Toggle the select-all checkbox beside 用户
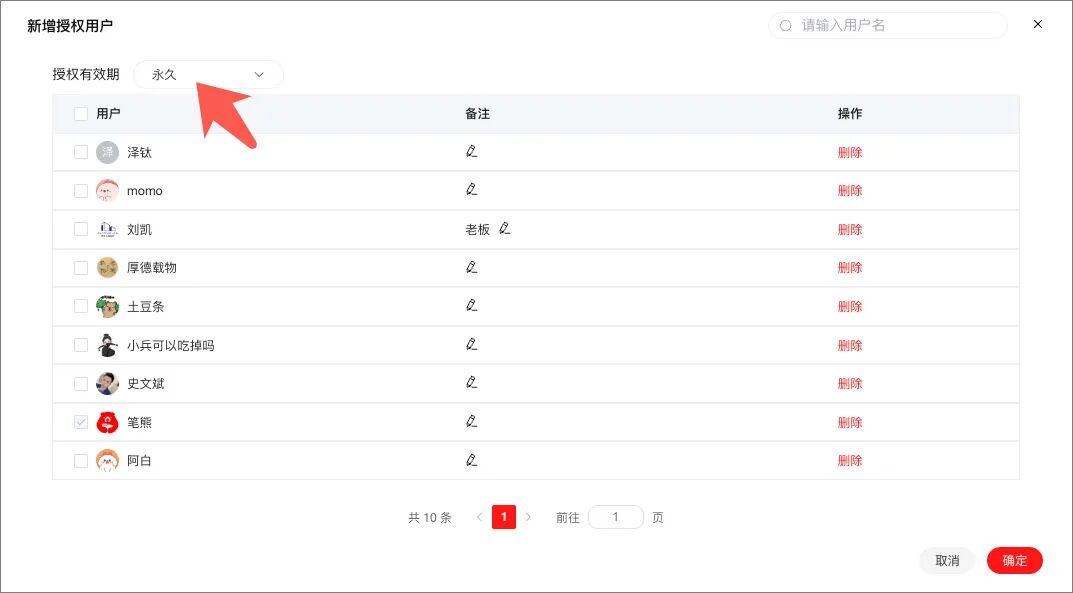Screen dimensions: 1073x593 pos(81,114)
